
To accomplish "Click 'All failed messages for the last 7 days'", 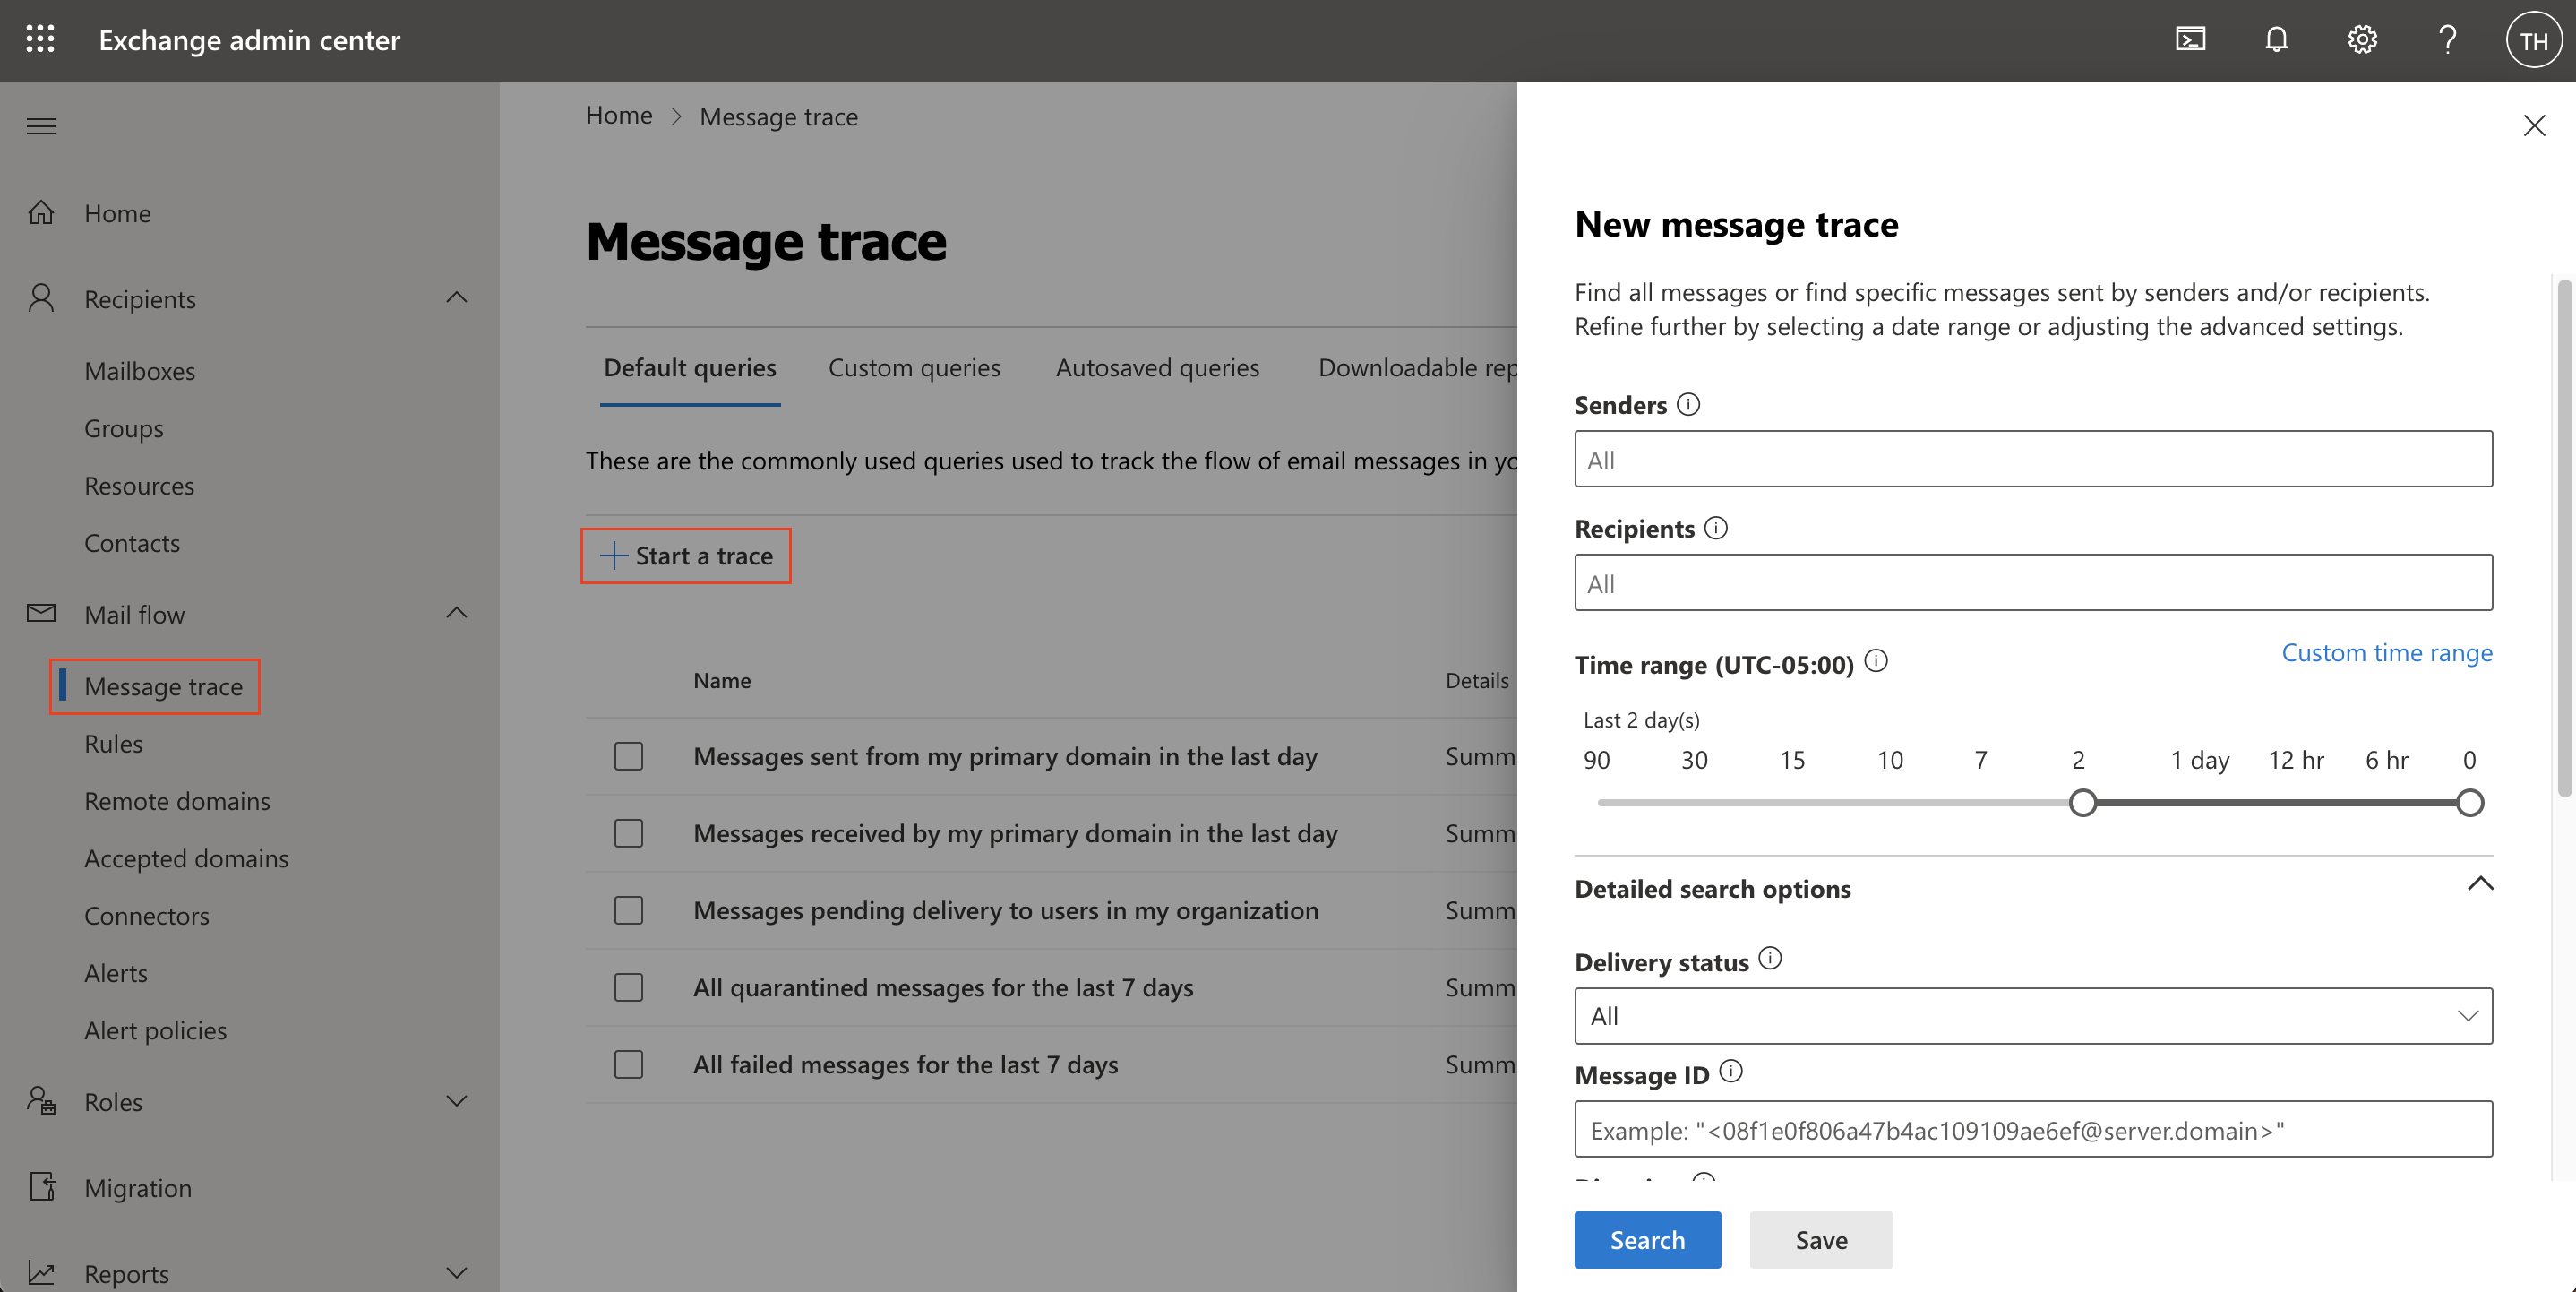I will tap(905, 1064).
